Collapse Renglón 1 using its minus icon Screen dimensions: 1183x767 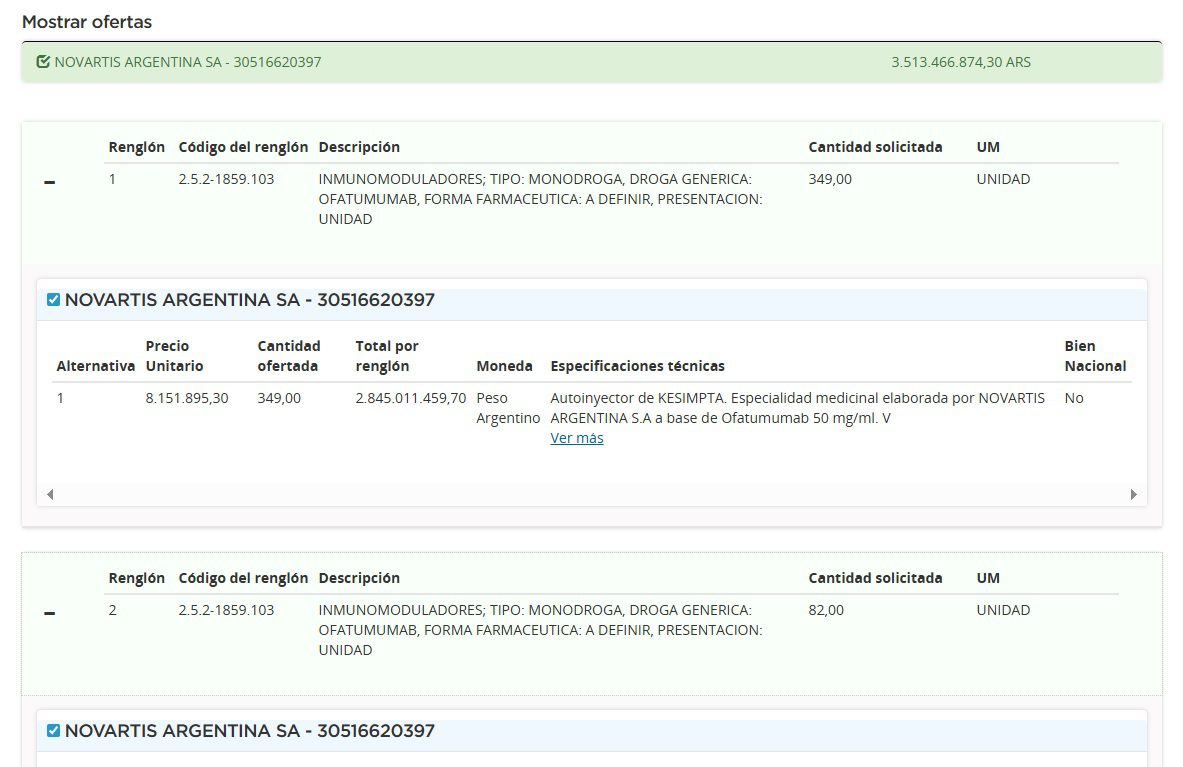point(50,182)
